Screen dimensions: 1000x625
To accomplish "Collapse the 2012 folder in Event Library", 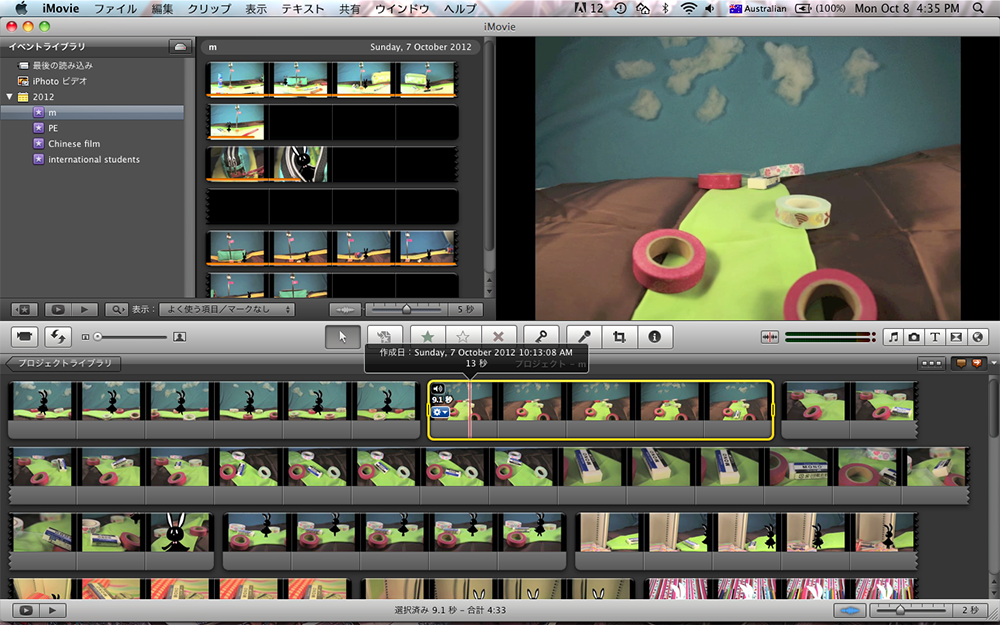I will click(10, 97).
